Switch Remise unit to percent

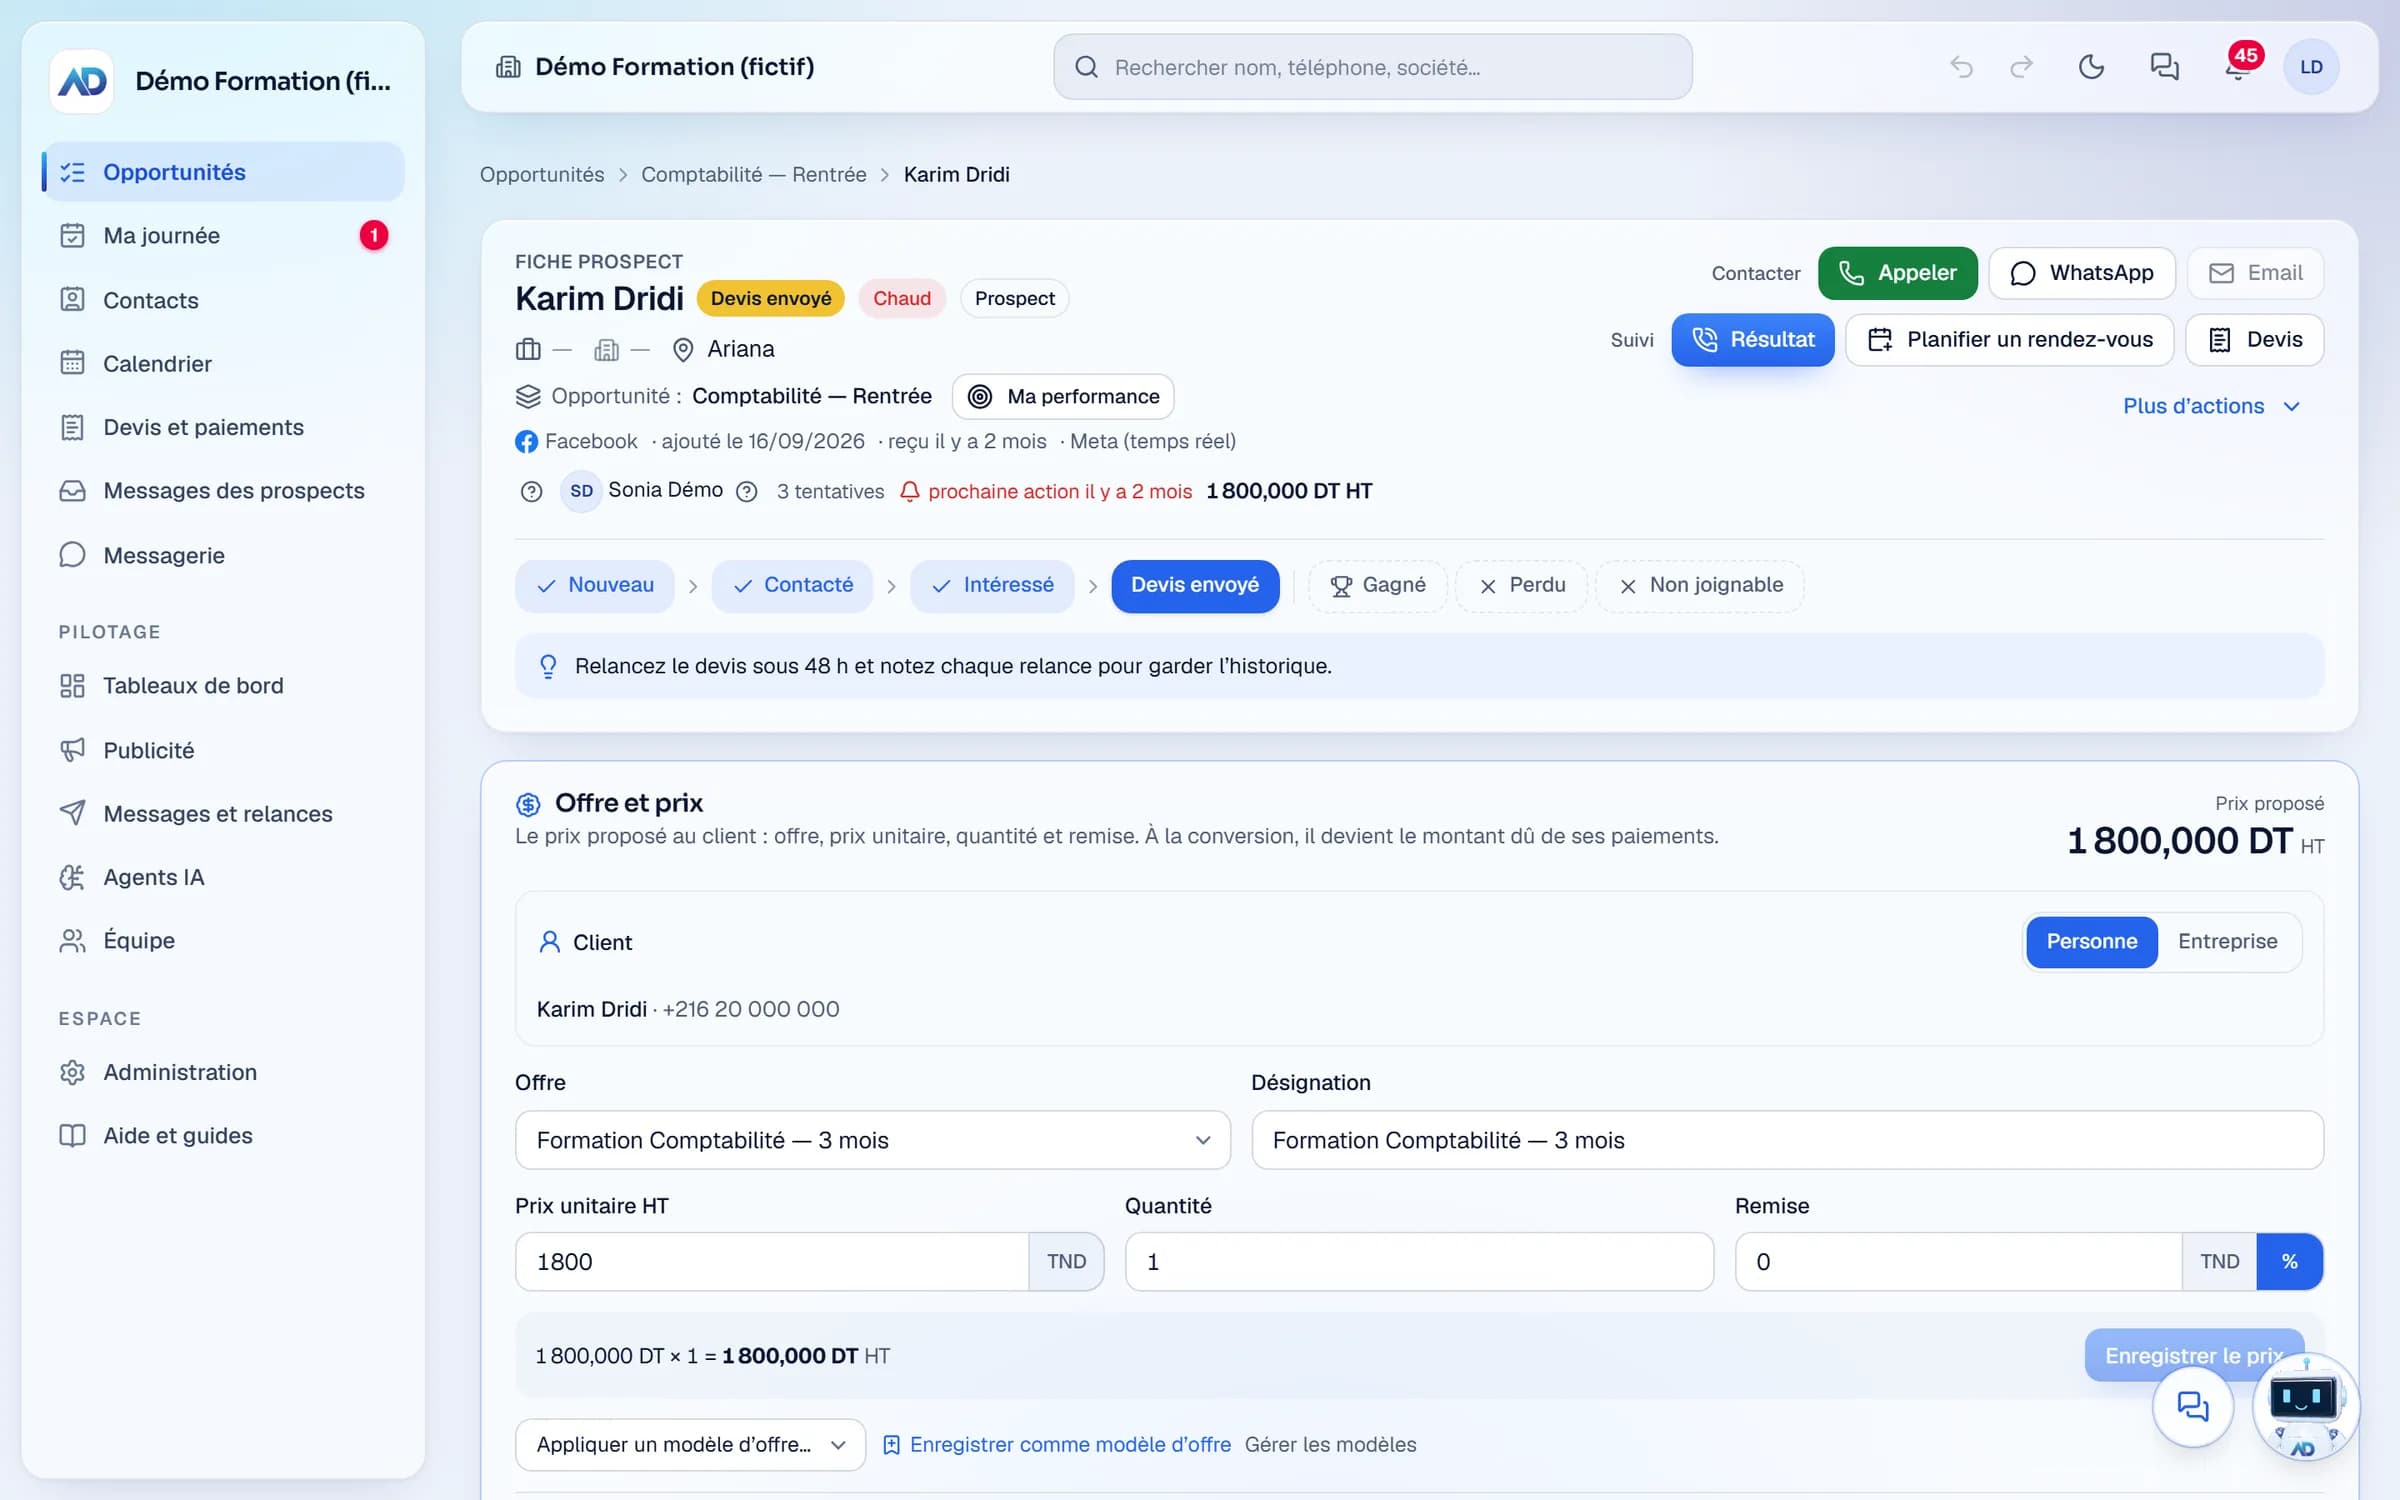[x=2289, y=1262]
